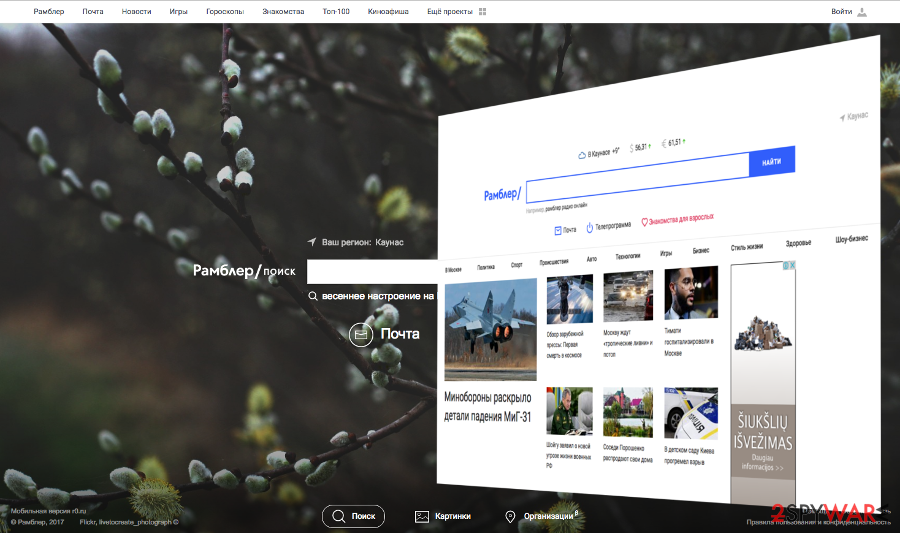Open the Новости menu item

(x=136, y=11)
